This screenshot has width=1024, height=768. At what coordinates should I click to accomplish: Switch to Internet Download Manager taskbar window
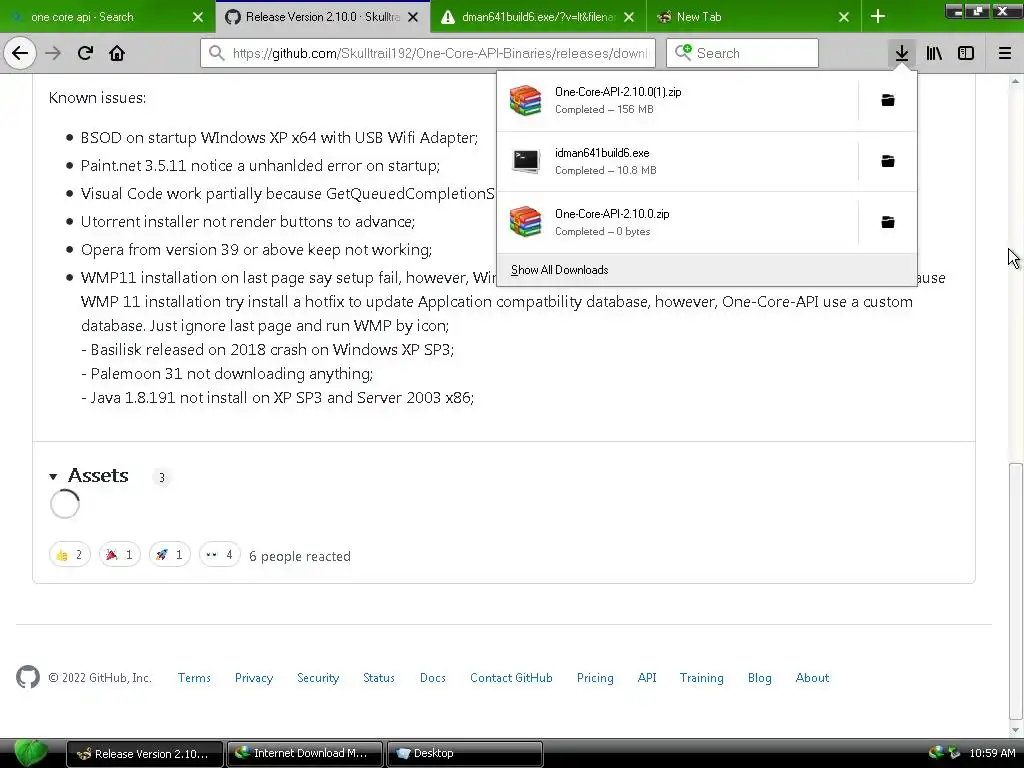pos(305,754)
